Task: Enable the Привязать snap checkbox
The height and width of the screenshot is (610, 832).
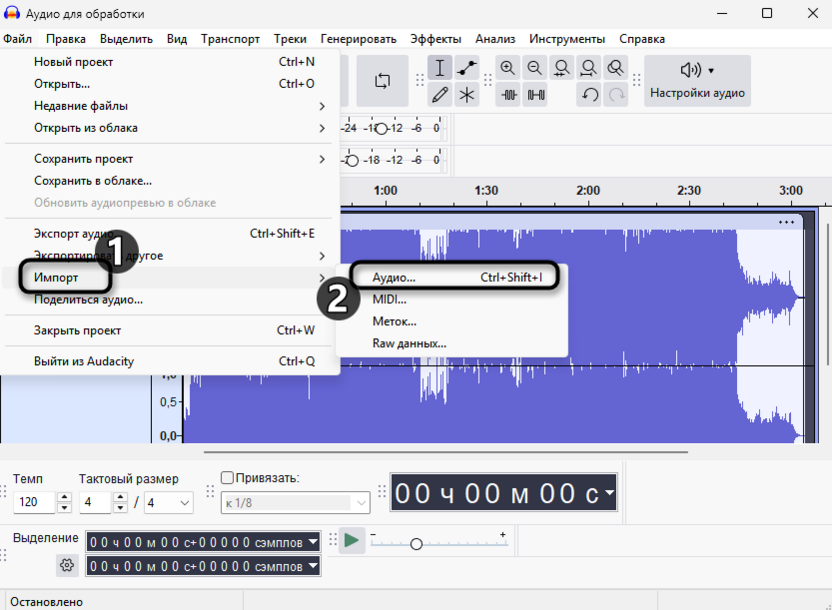Action: [x=227, y=478]
